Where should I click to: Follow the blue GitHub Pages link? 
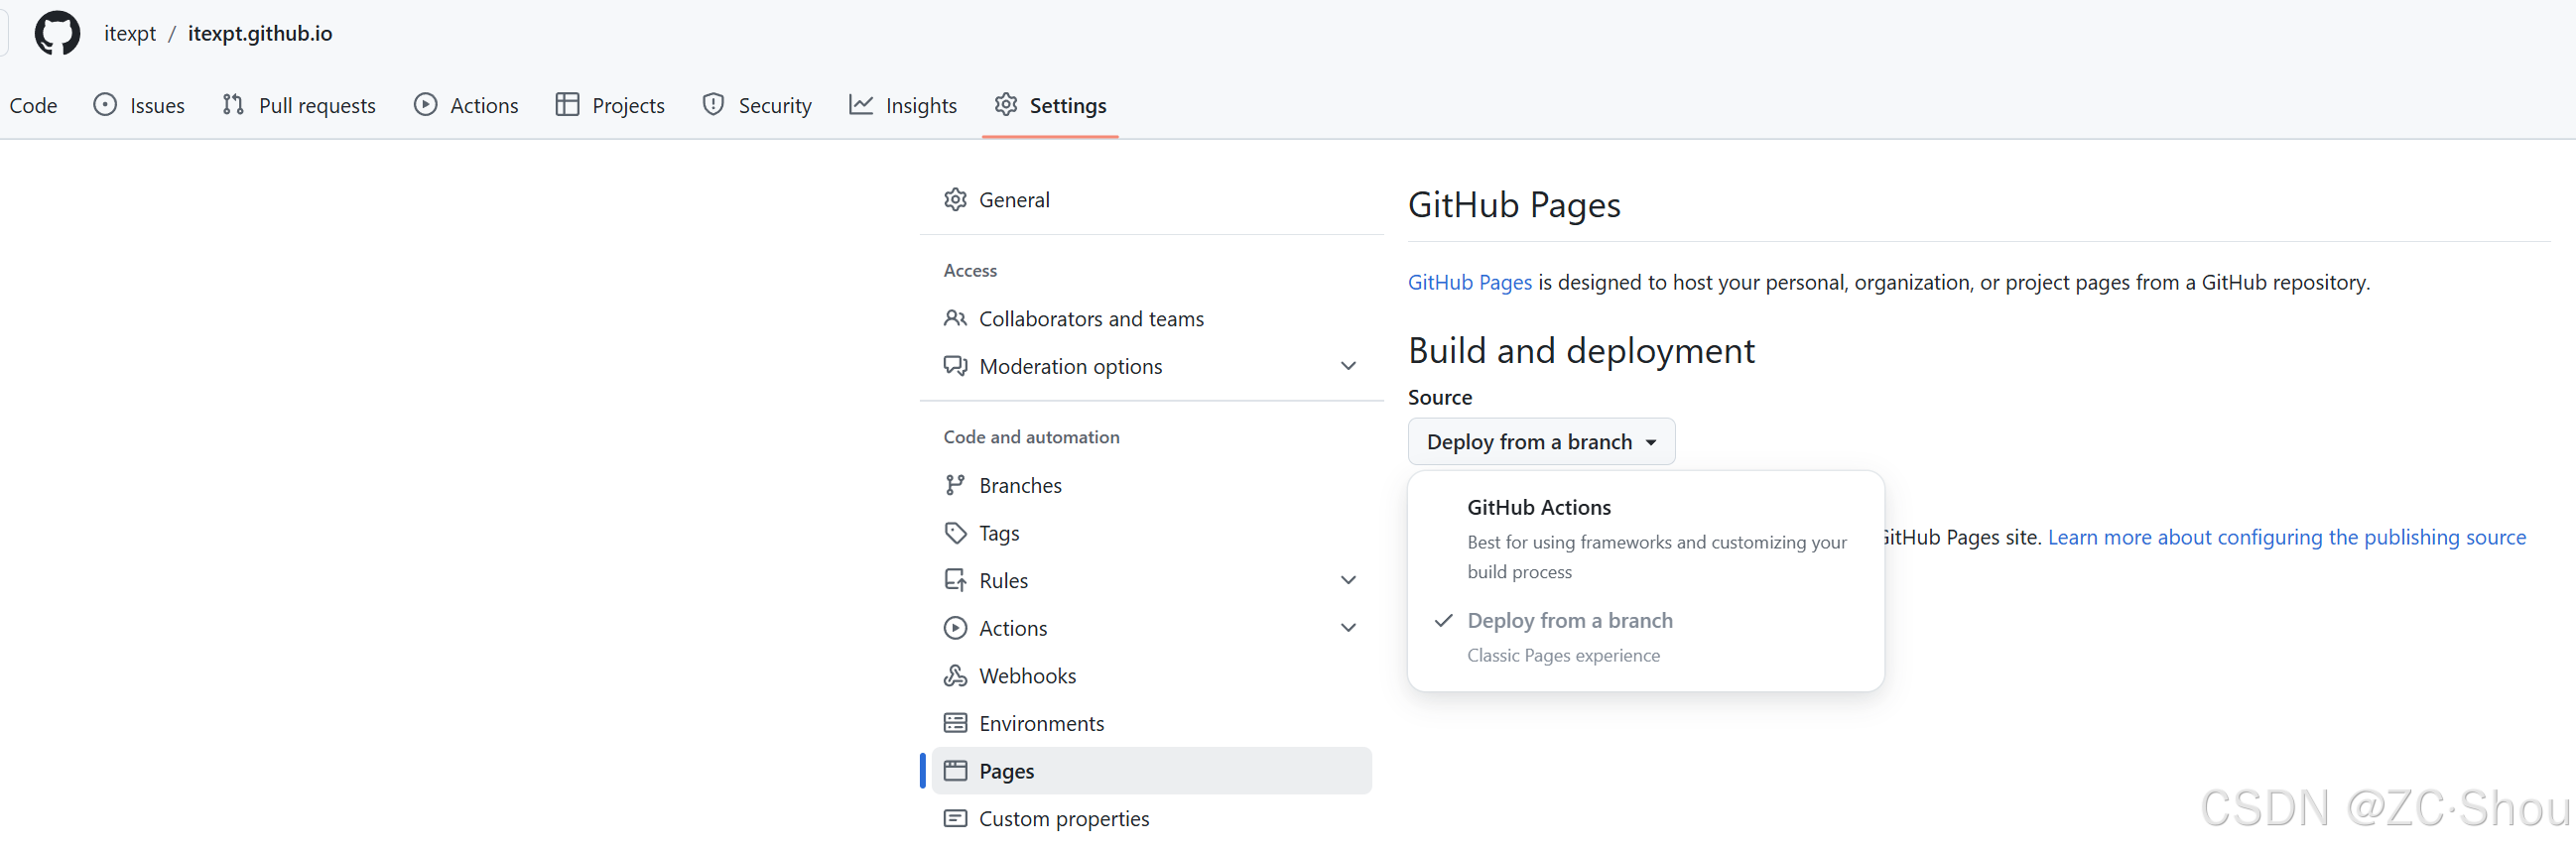pos(1469,283)
